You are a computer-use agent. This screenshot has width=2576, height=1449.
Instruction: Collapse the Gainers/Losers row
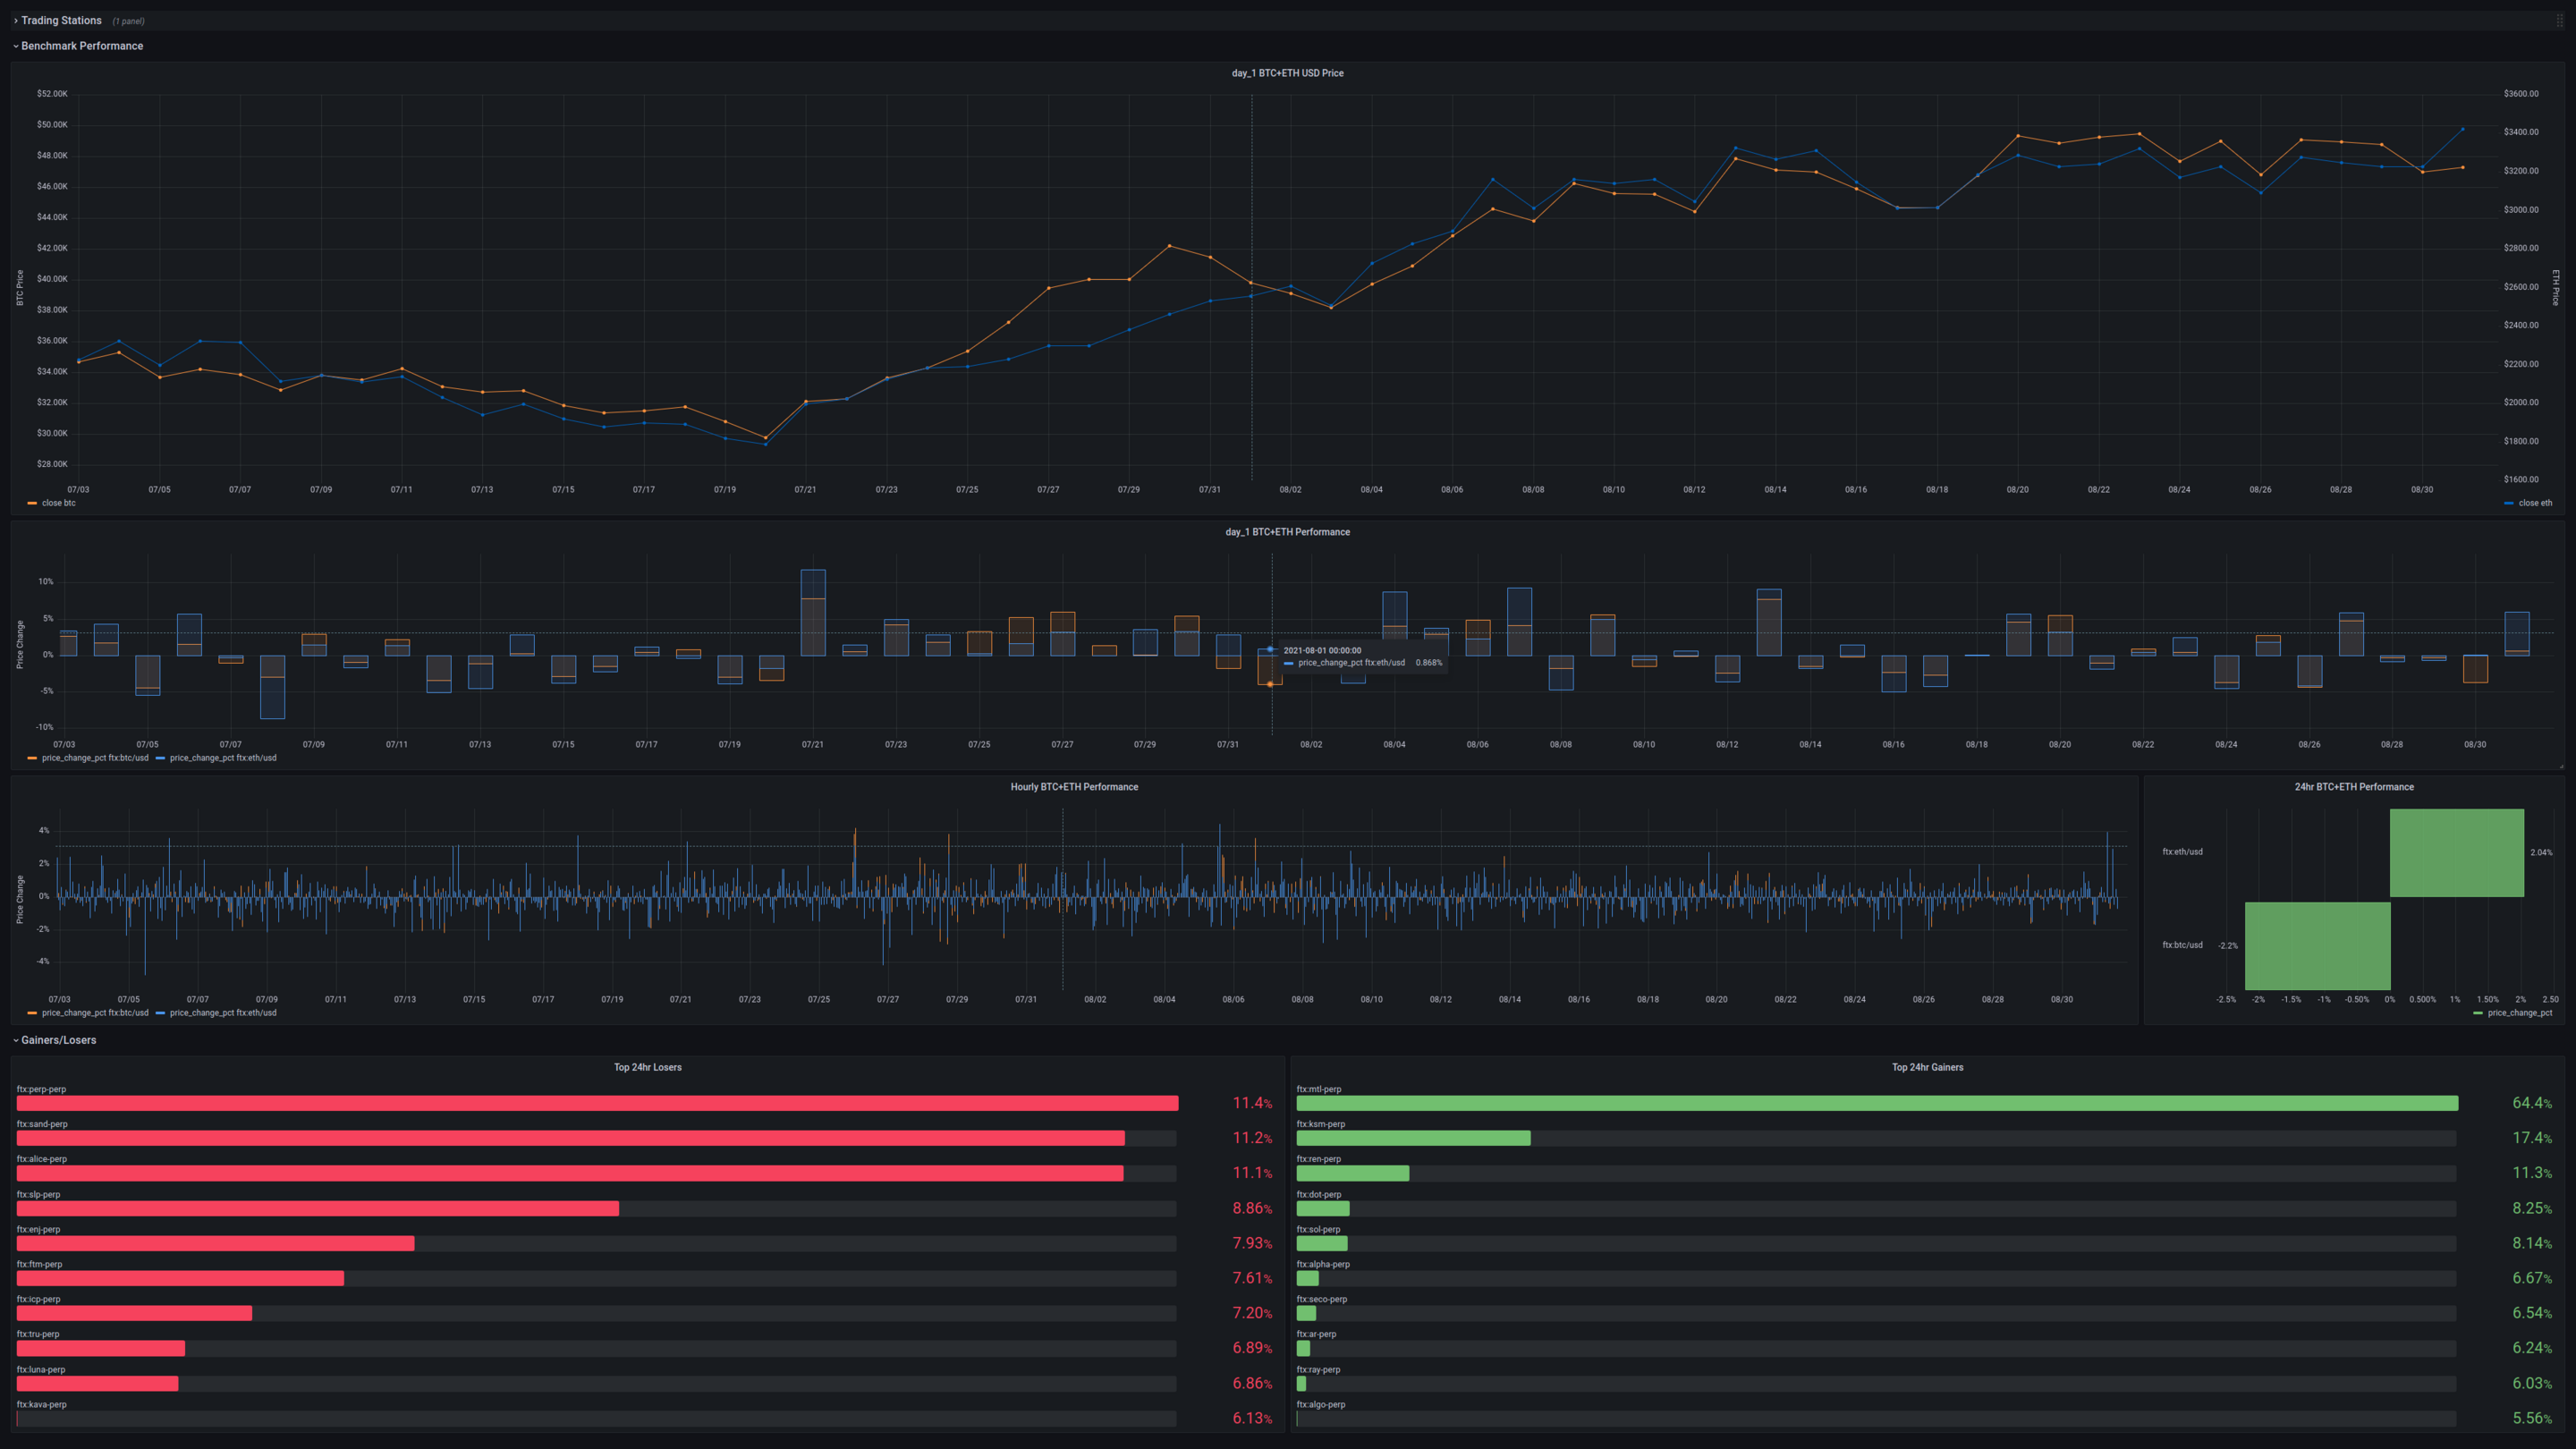(x=16, y=1040)
